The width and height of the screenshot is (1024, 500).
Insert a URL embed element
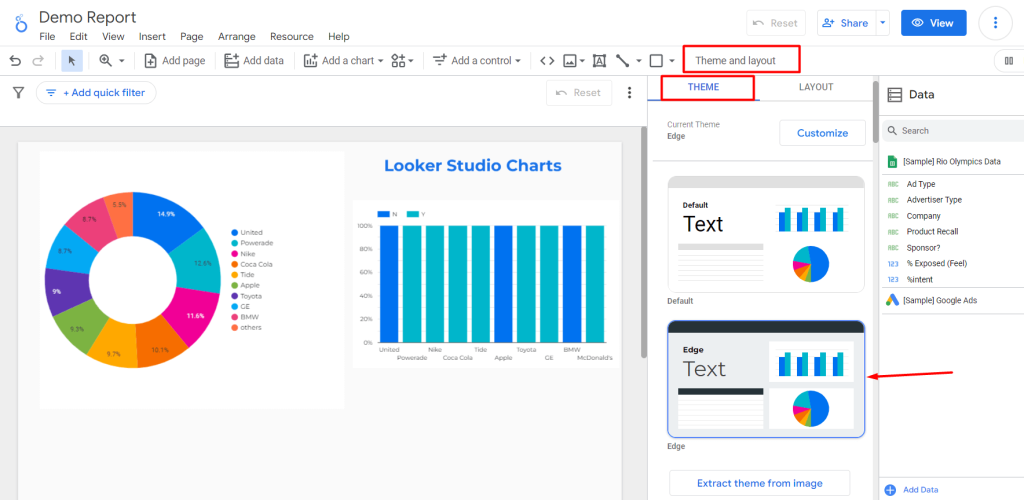547,61
